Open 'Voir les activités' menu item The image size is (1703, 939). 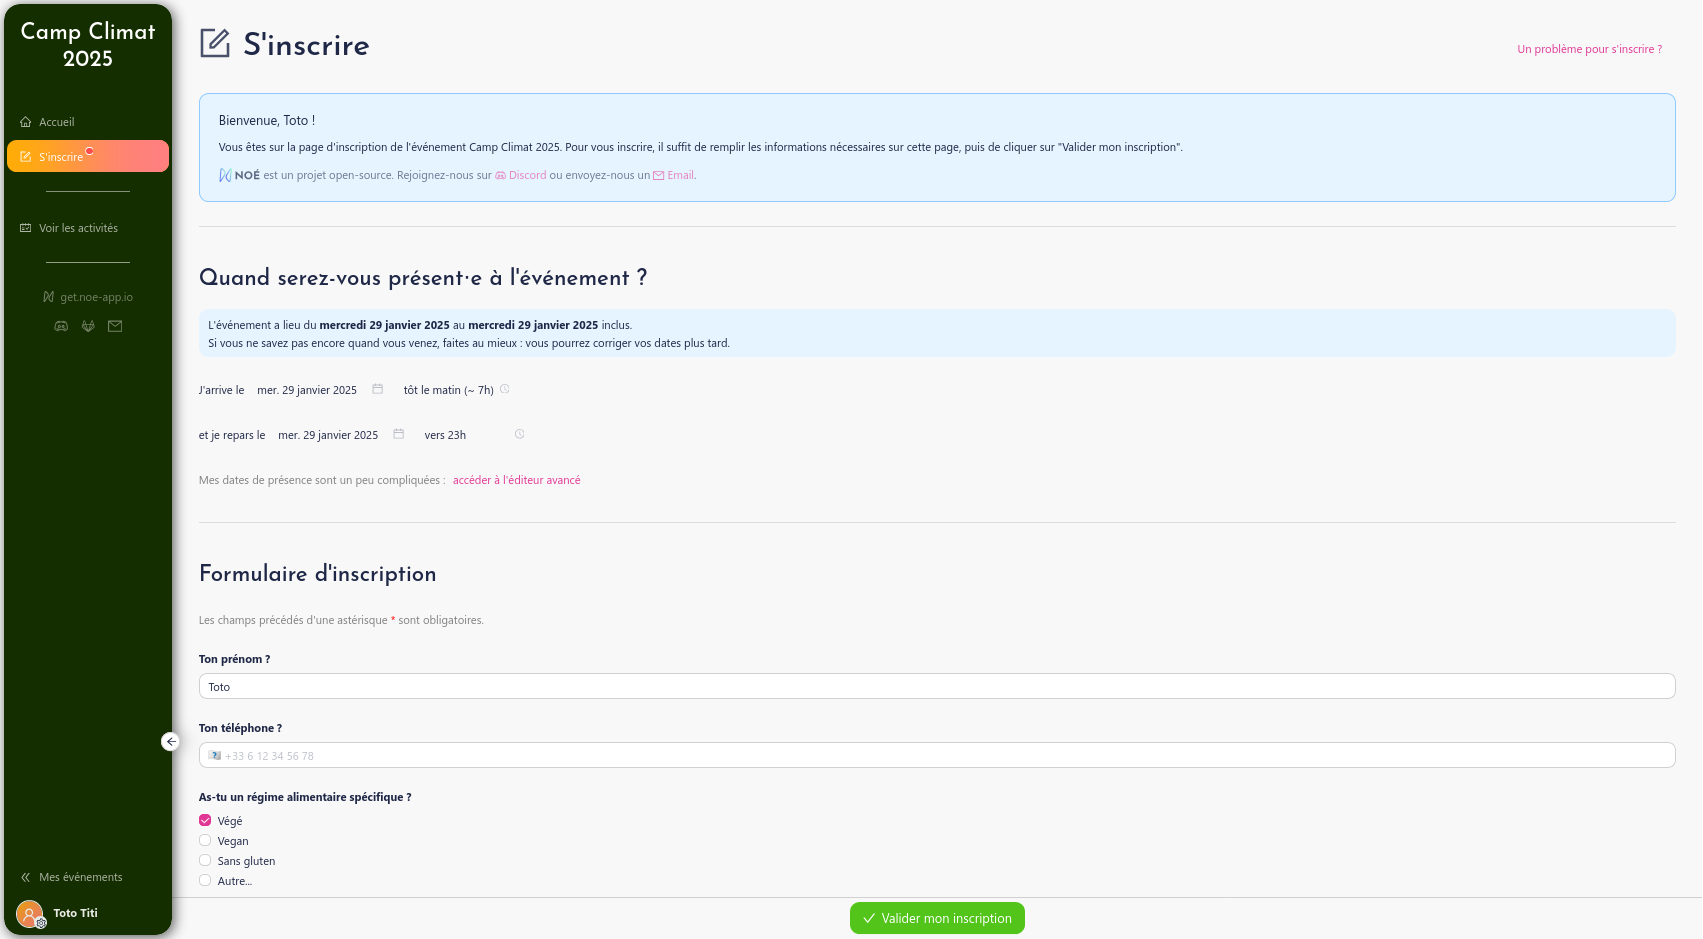coord(78,228)
